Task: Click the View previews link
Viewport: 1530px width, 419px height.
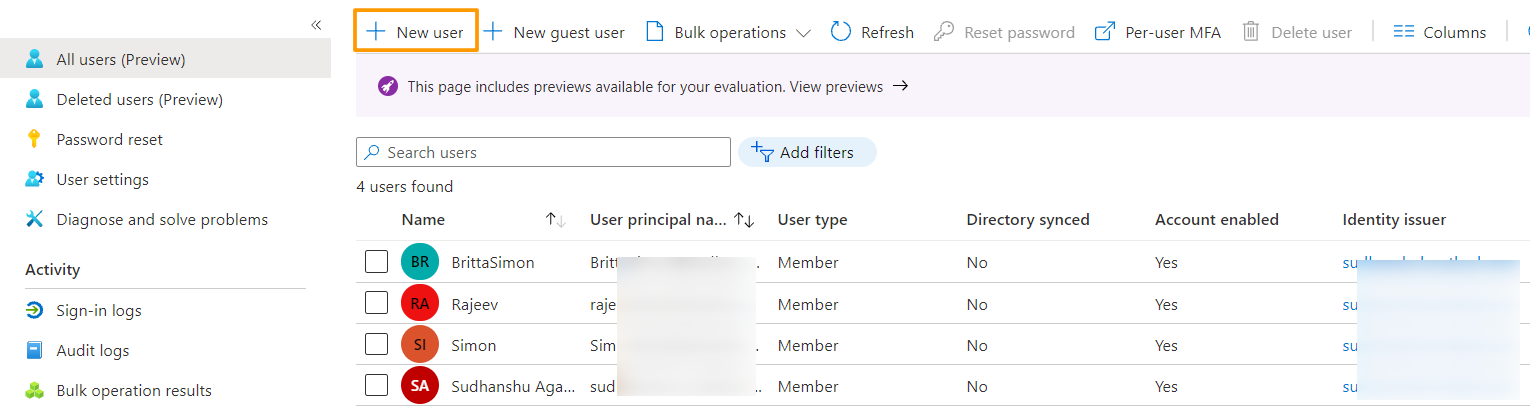Action: (837, 87)
